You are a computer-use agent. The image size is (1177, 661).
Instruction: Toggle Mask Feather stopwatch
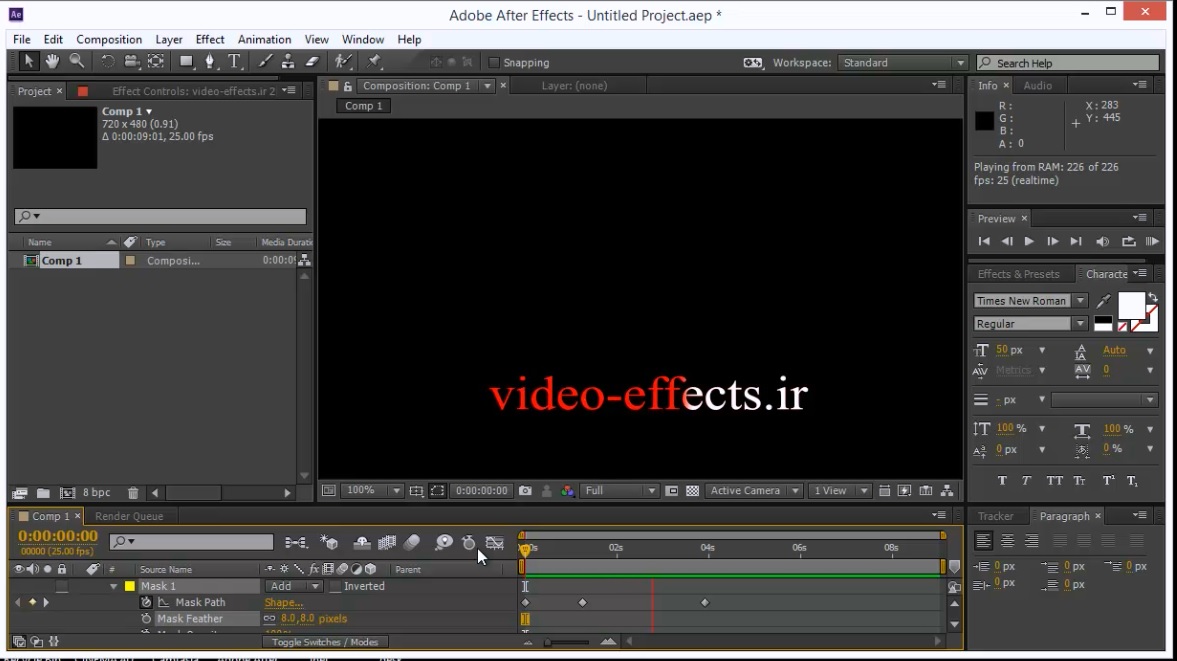coord(146,619)
